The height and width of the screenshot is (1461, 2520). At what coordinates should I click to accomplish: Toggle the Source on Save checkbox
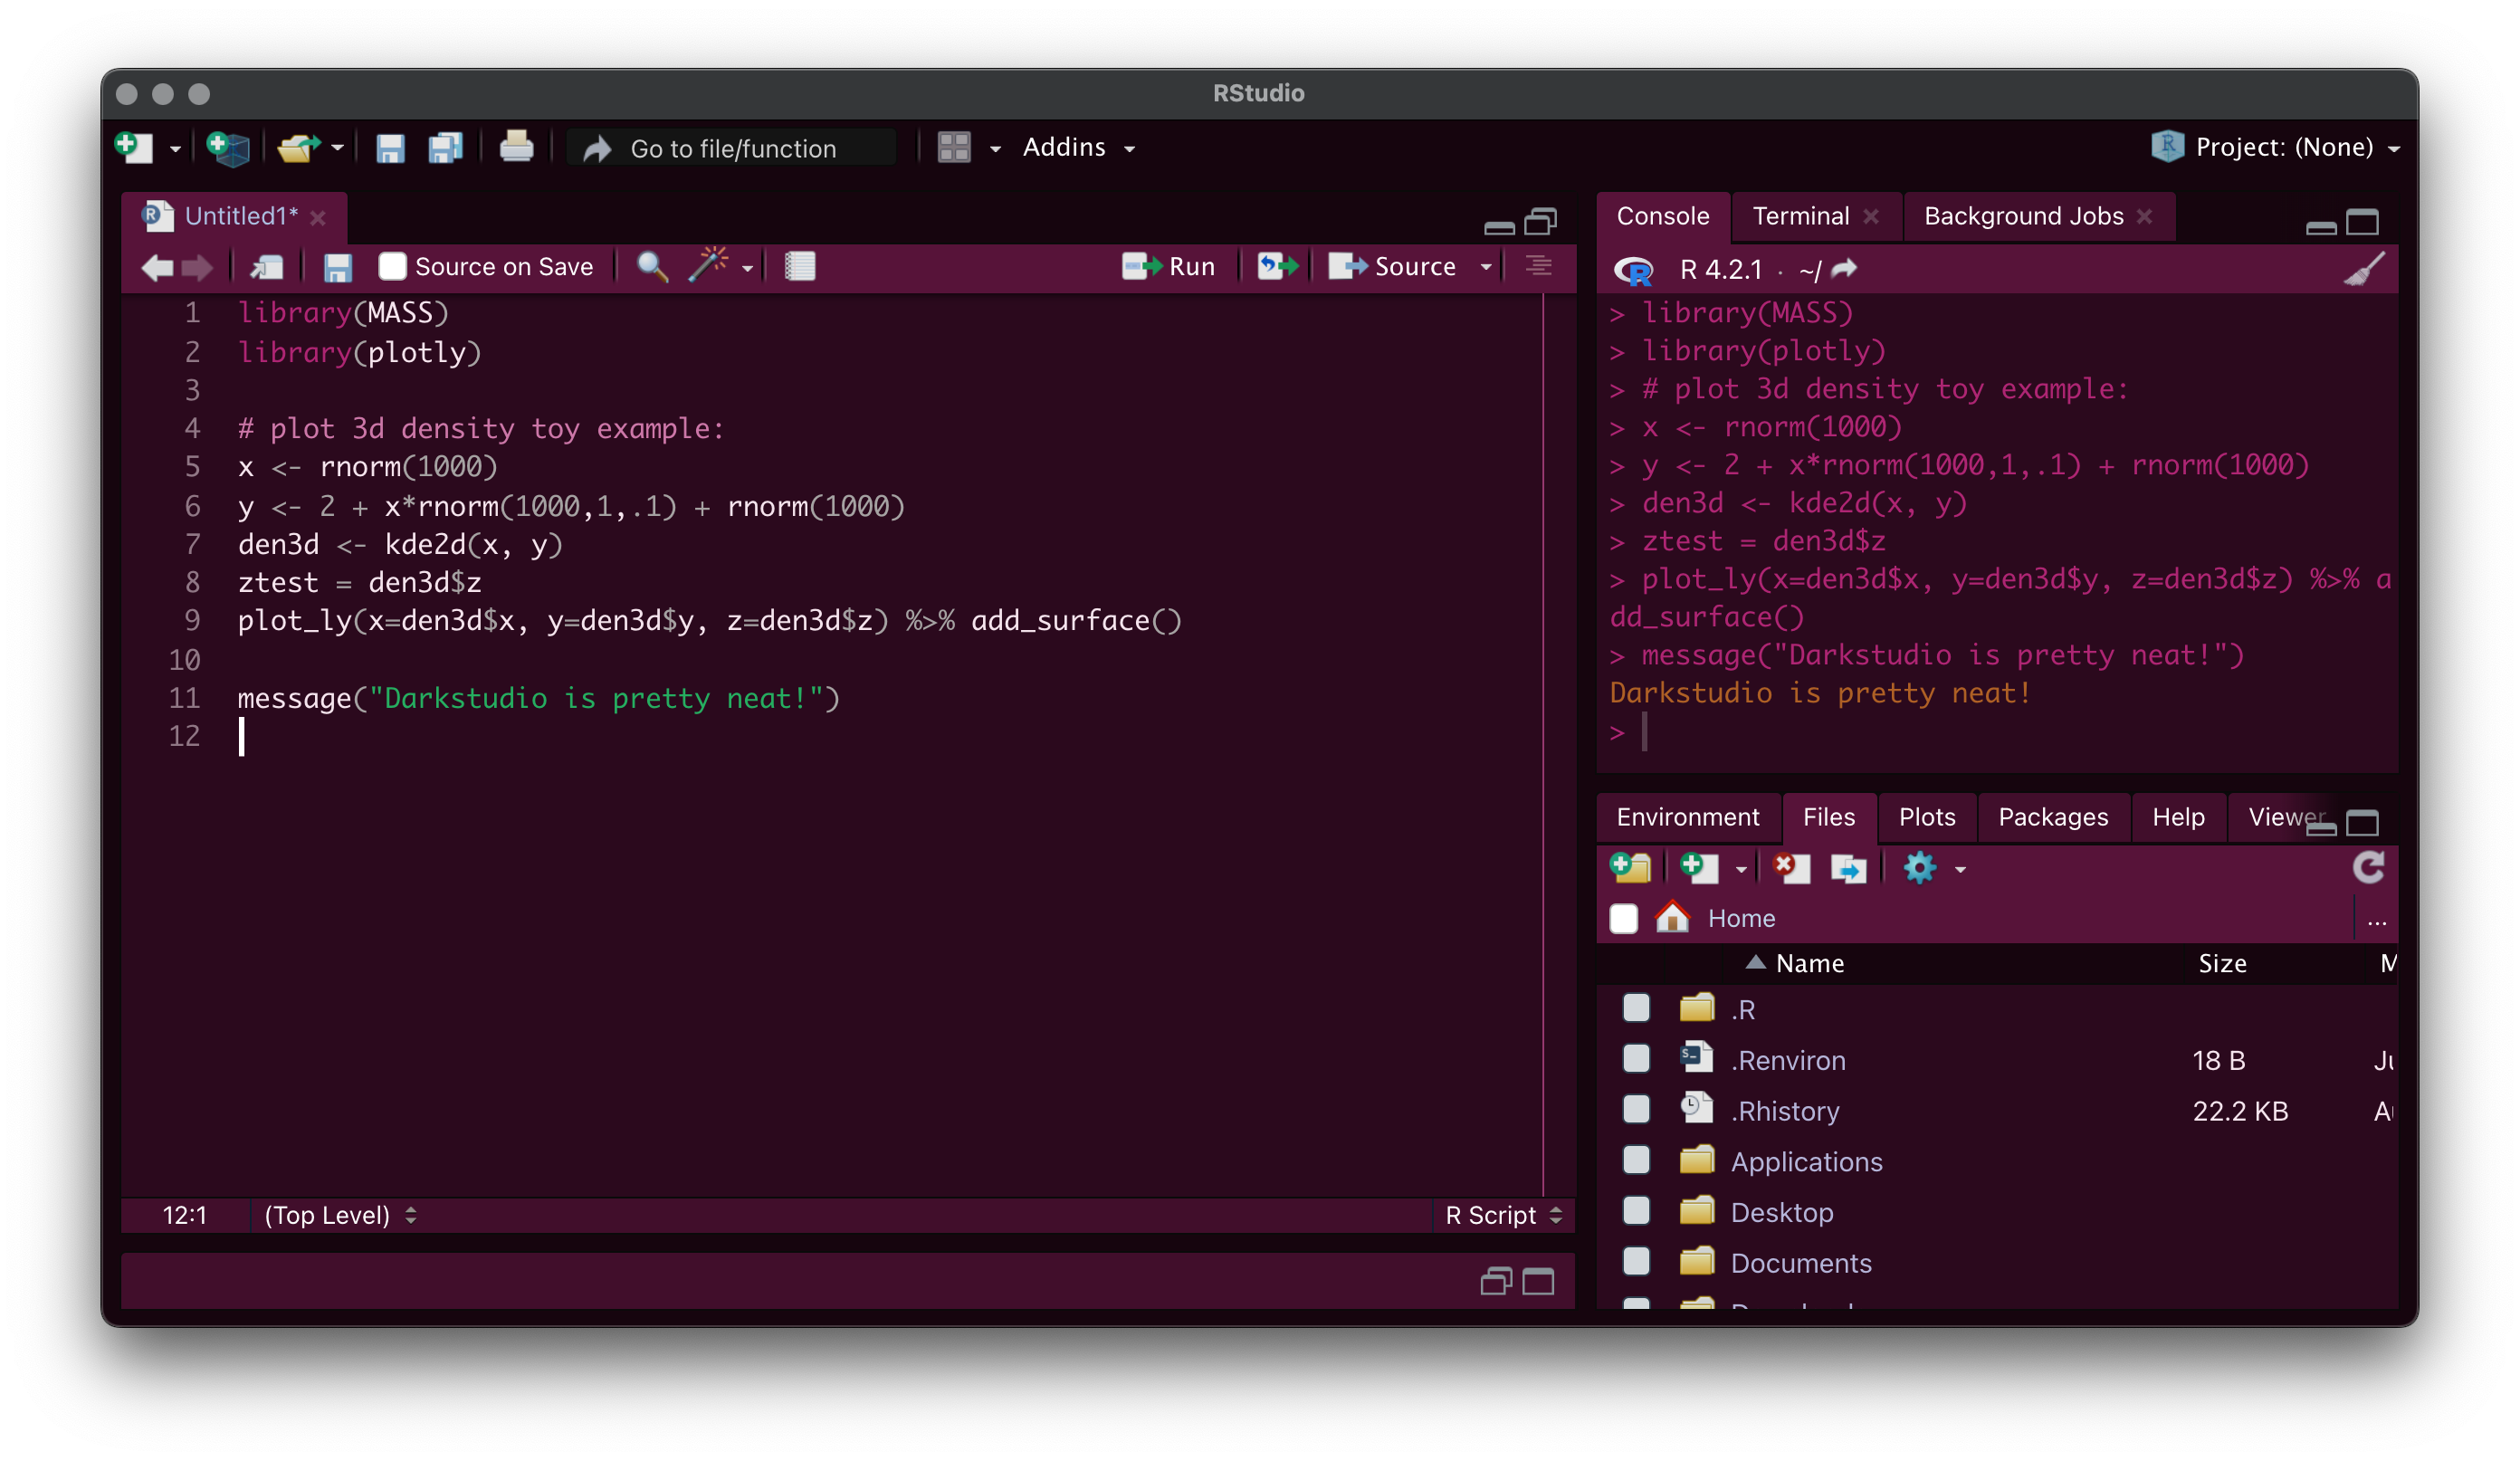(392, 266)
